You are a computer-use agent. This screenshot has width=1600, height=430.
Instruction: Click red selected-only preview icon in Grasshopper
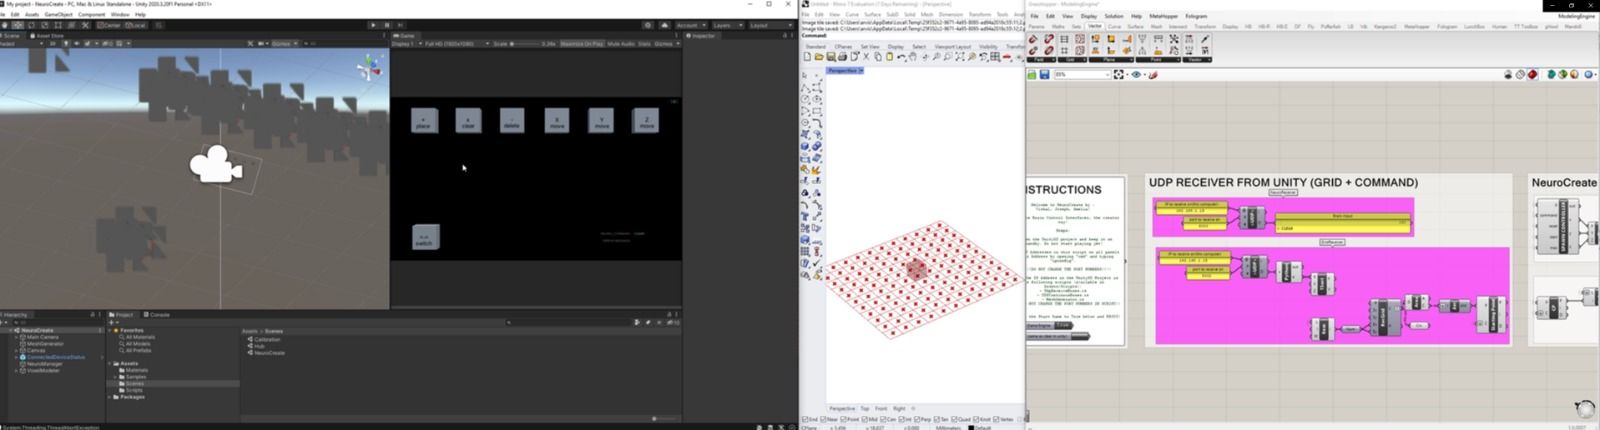pos(1532,74)
